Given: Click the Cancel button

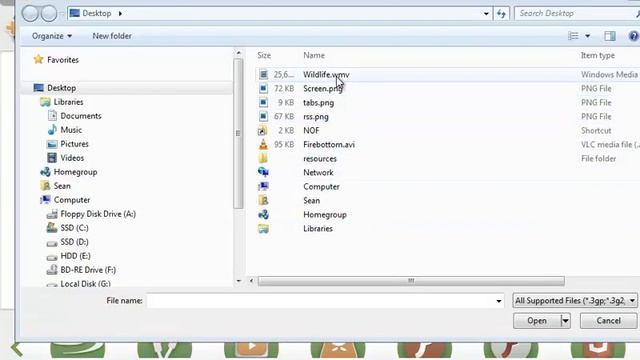Looking at the screenshot, I should pyautogui.click(x=608, y=321).
